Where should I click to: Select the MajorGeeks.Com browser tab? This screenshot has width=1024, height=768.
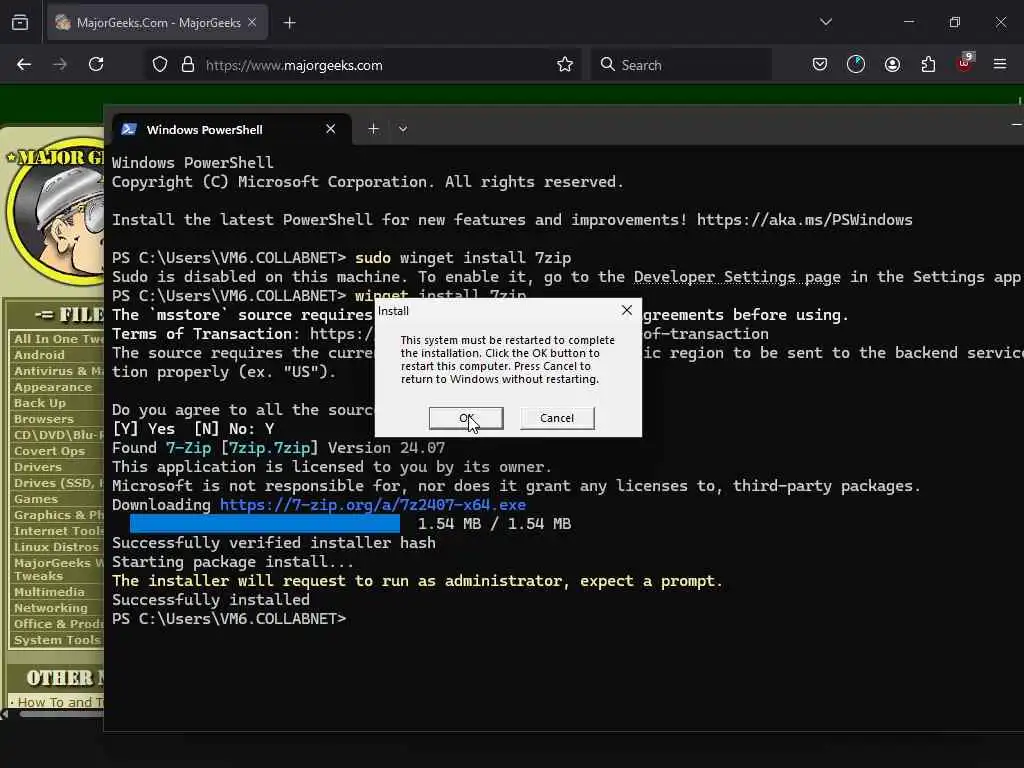(x=157, y=23)
